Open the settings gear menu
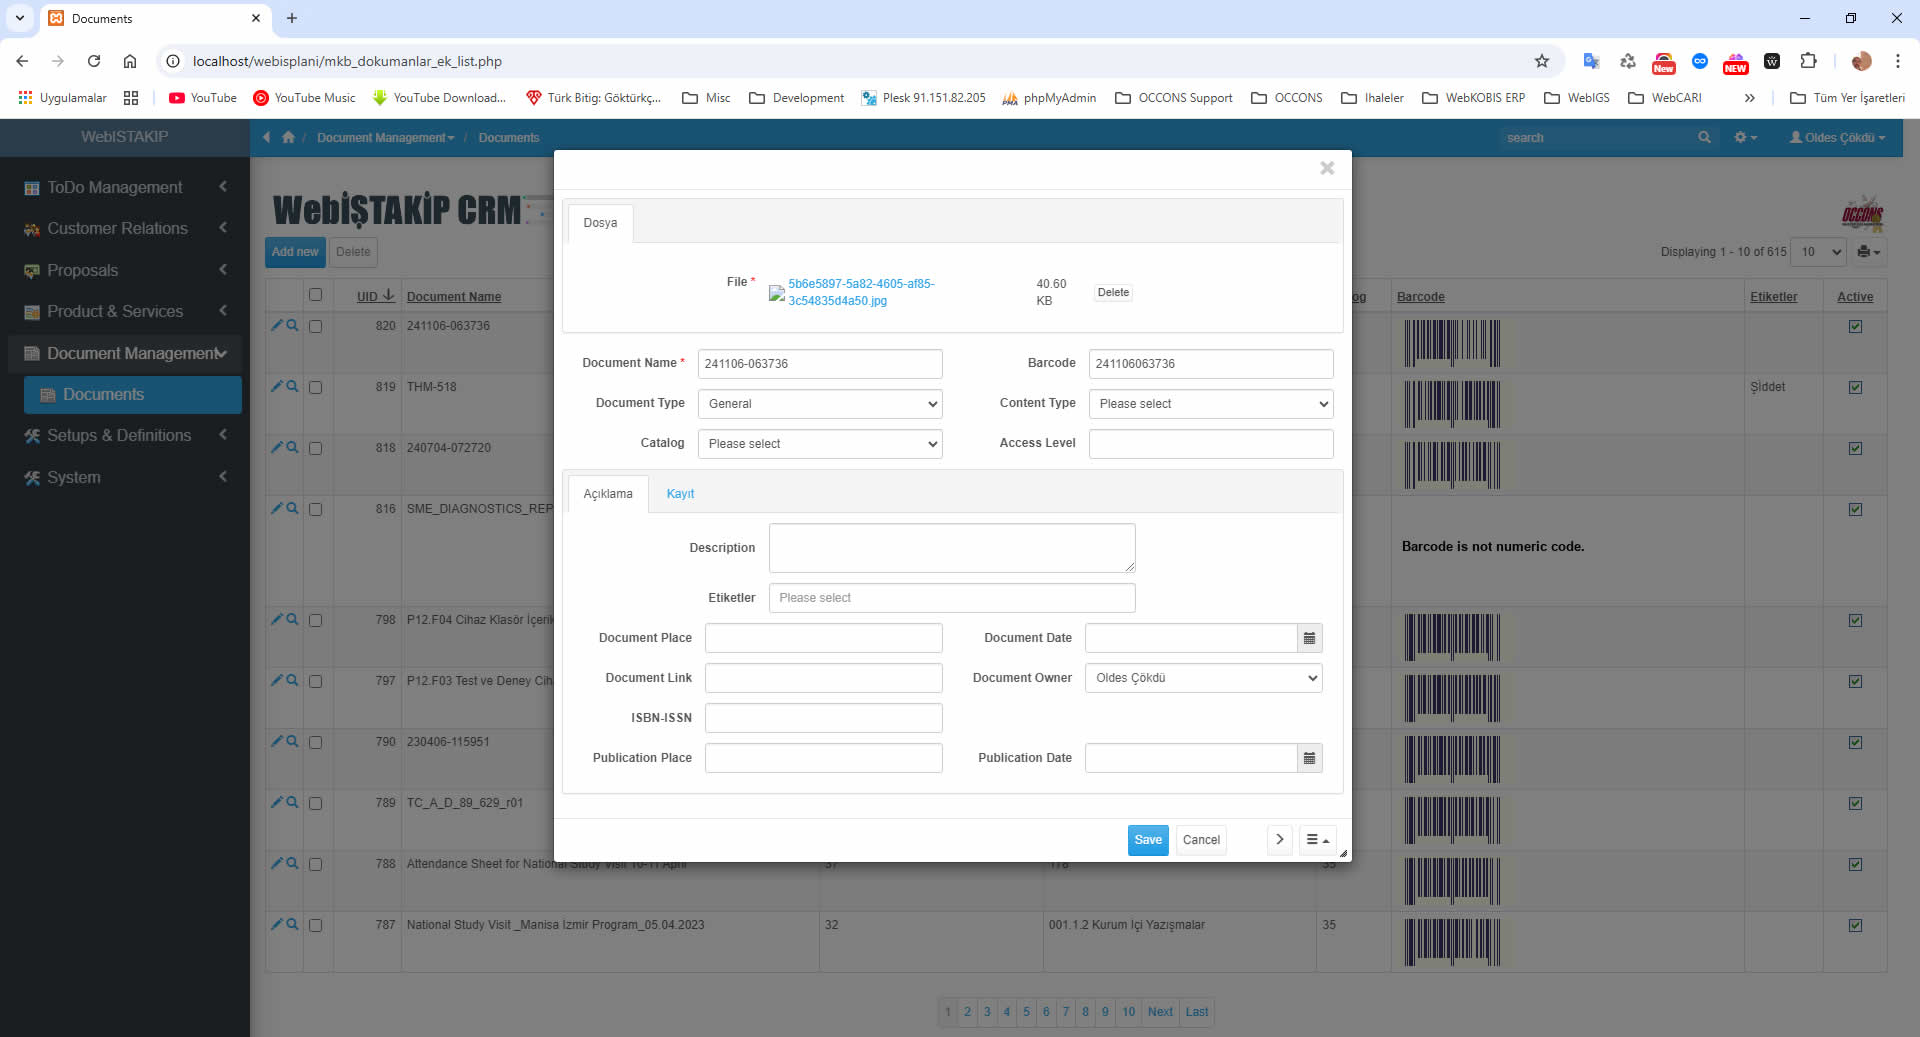The image size is (1920, 1037). (1745, 137)
